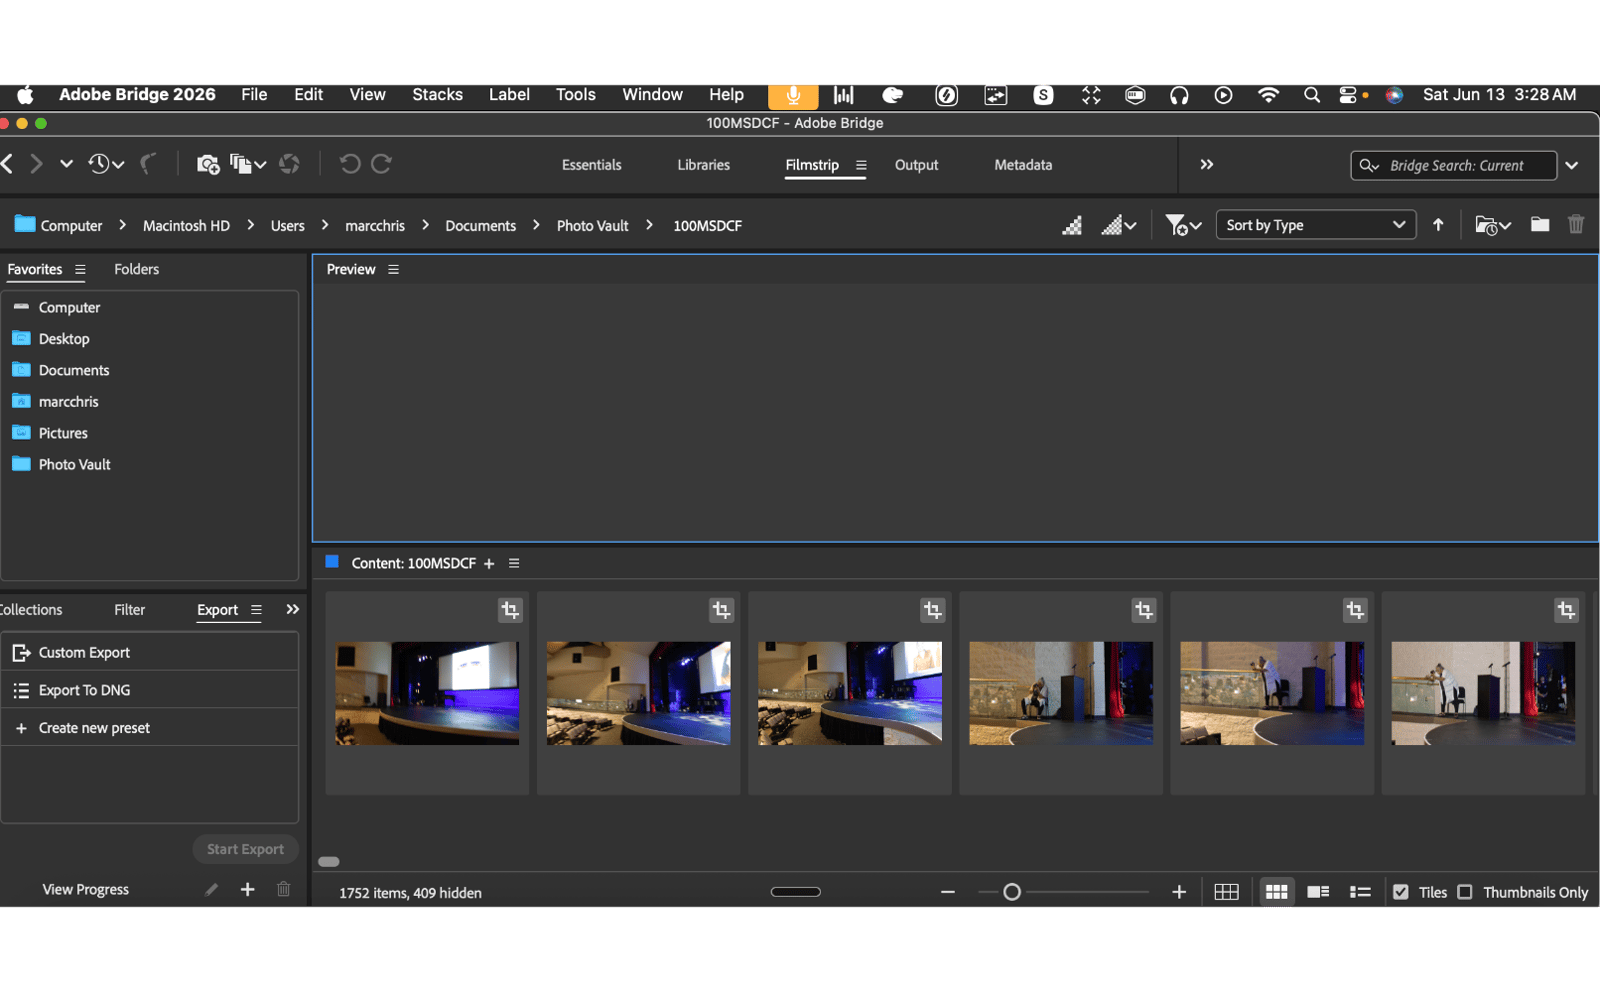Click the thumbnail size slider handle
Viewport: 1600px width, 992px height.
(1012, 892)
